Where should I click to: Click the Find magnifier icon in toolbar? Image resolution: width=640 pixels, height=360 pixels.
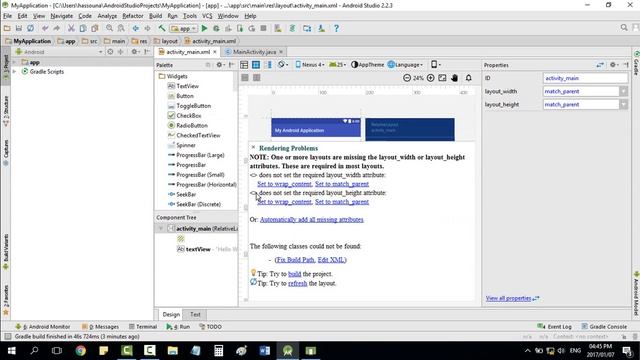(x=109, y=28)
